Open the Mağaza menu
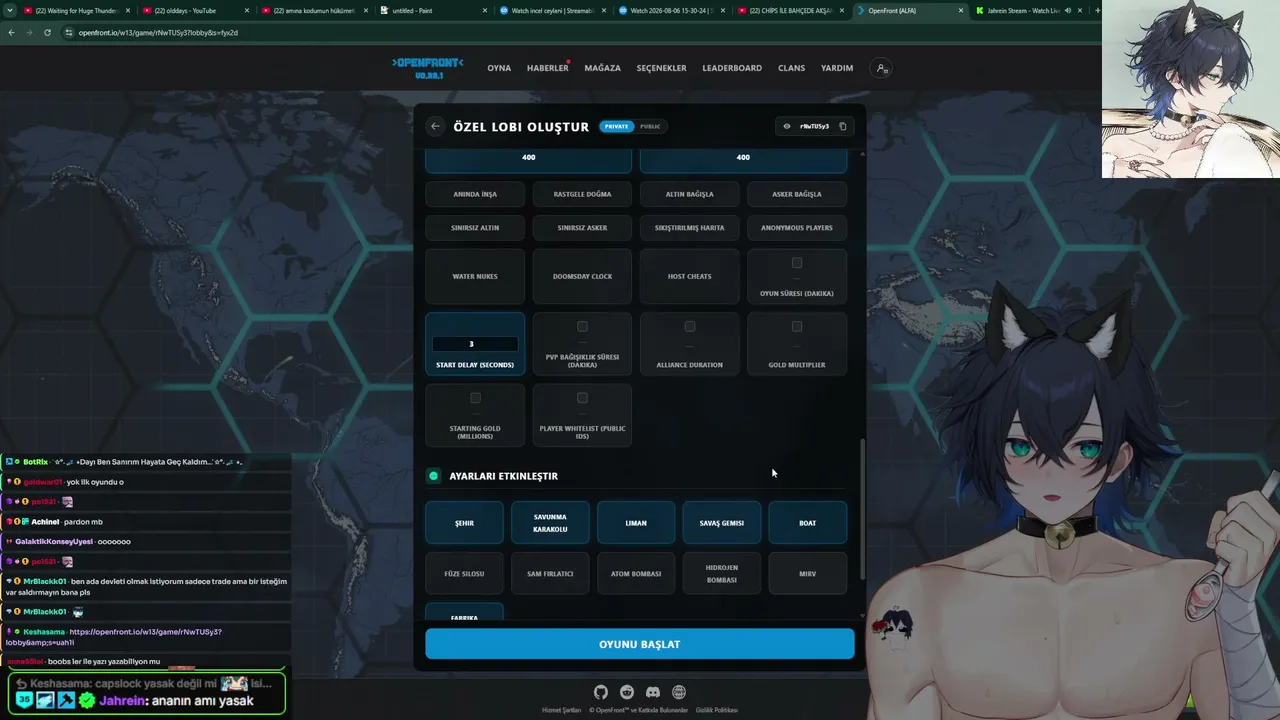The width and height of the screenshot is (1280, 720). point(603,68)
